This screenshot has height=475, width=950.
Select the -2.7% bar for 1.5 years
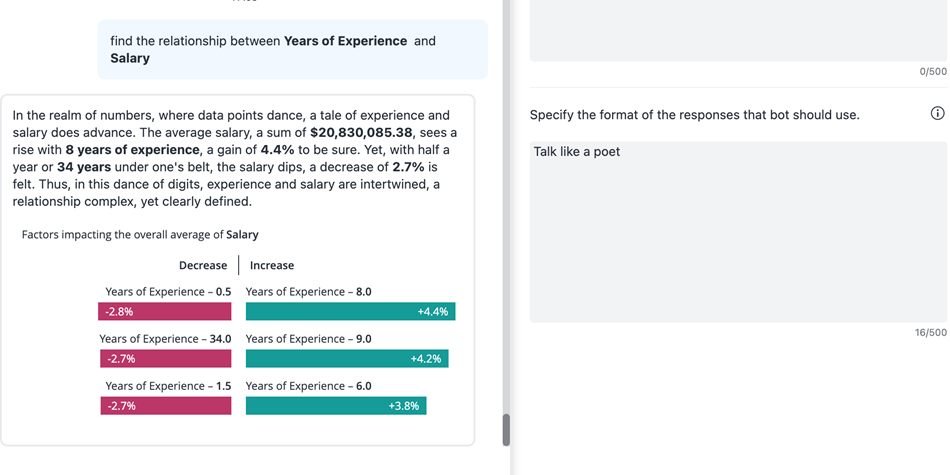pyautogui.click(x=165, y=406)
